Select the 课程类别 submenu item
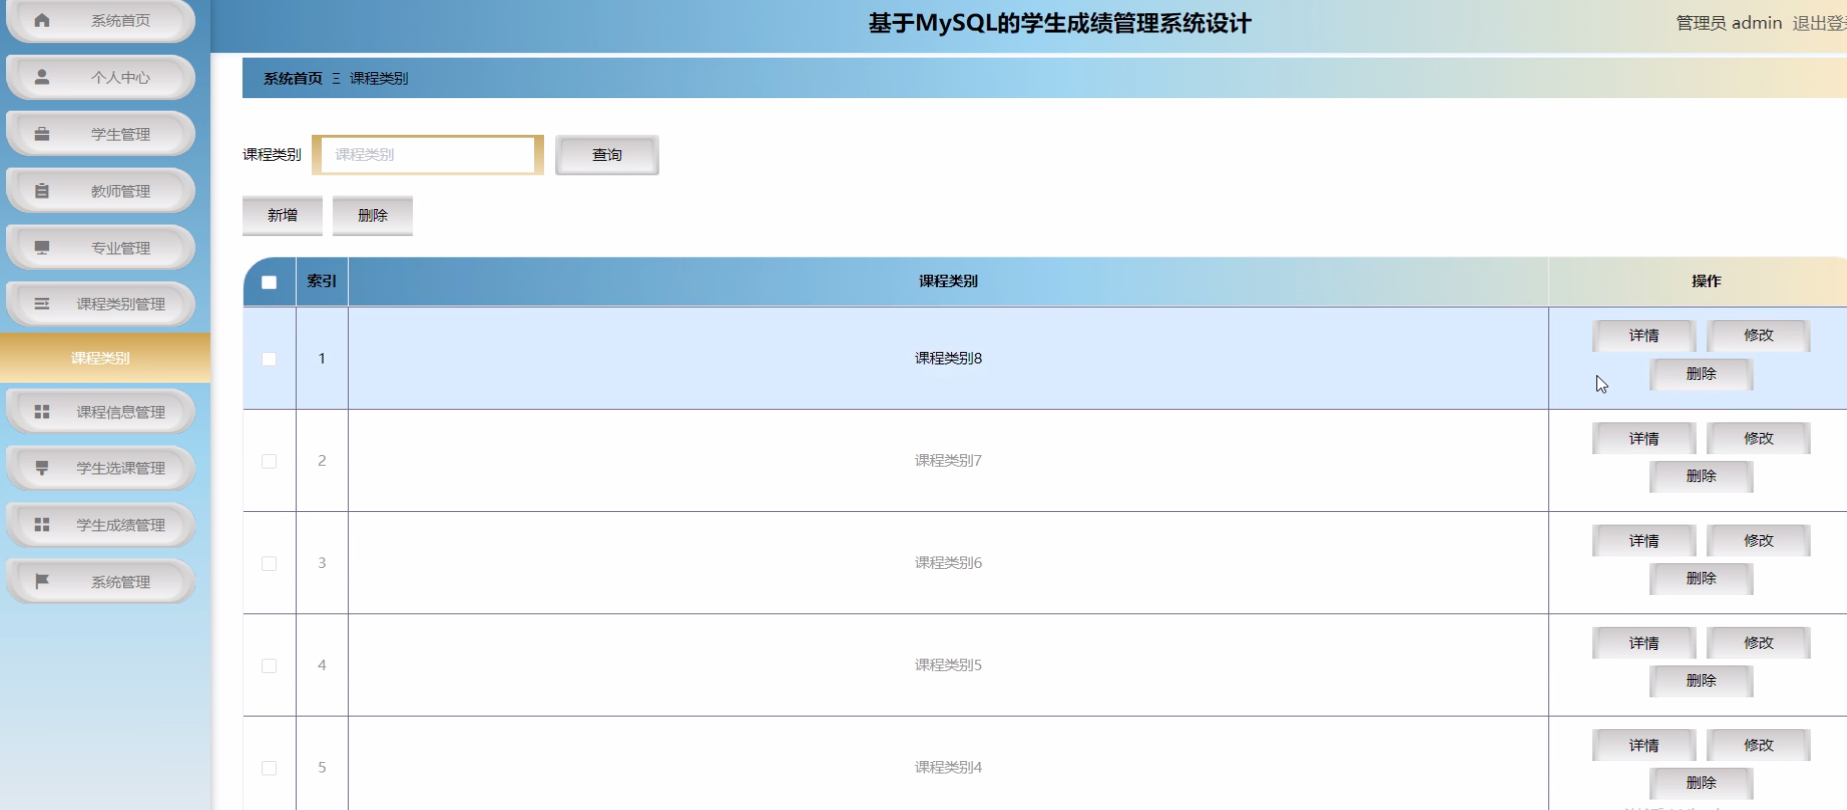Screen dimensions: 1847x810 [x=105, y=358]
